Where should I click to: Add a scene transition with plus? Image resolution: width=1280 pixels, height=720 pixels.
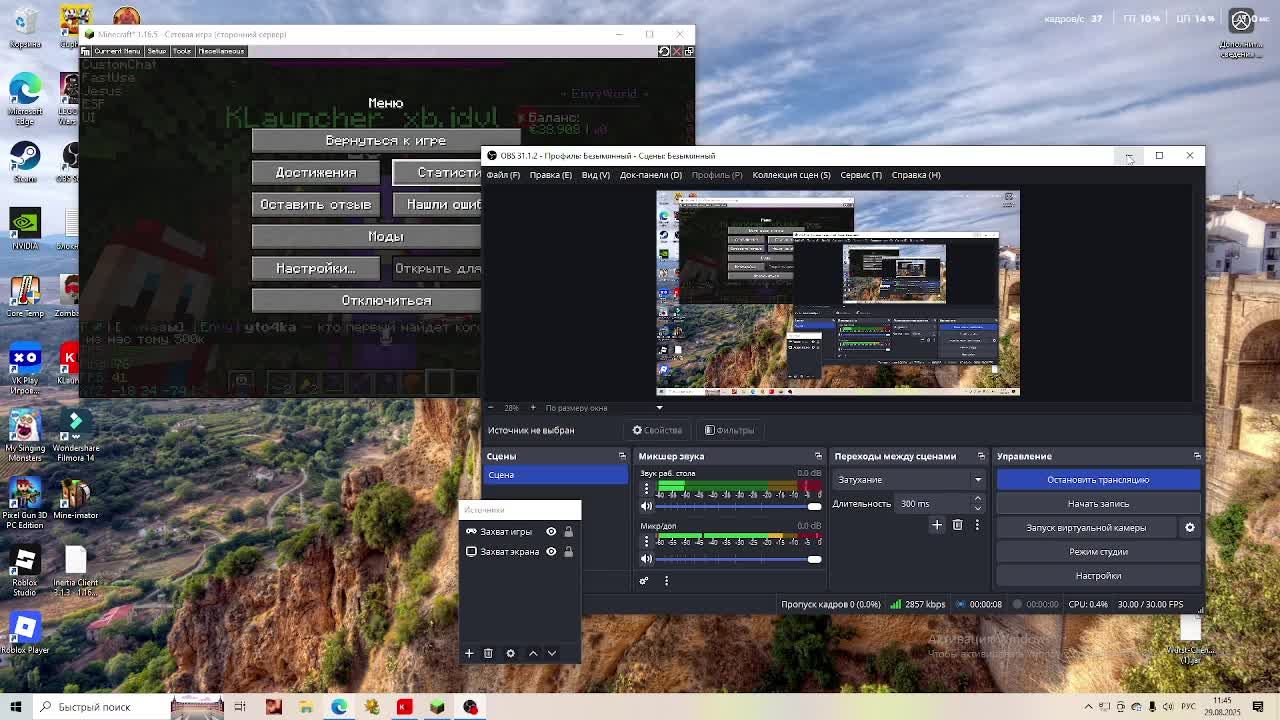[937, 525]
